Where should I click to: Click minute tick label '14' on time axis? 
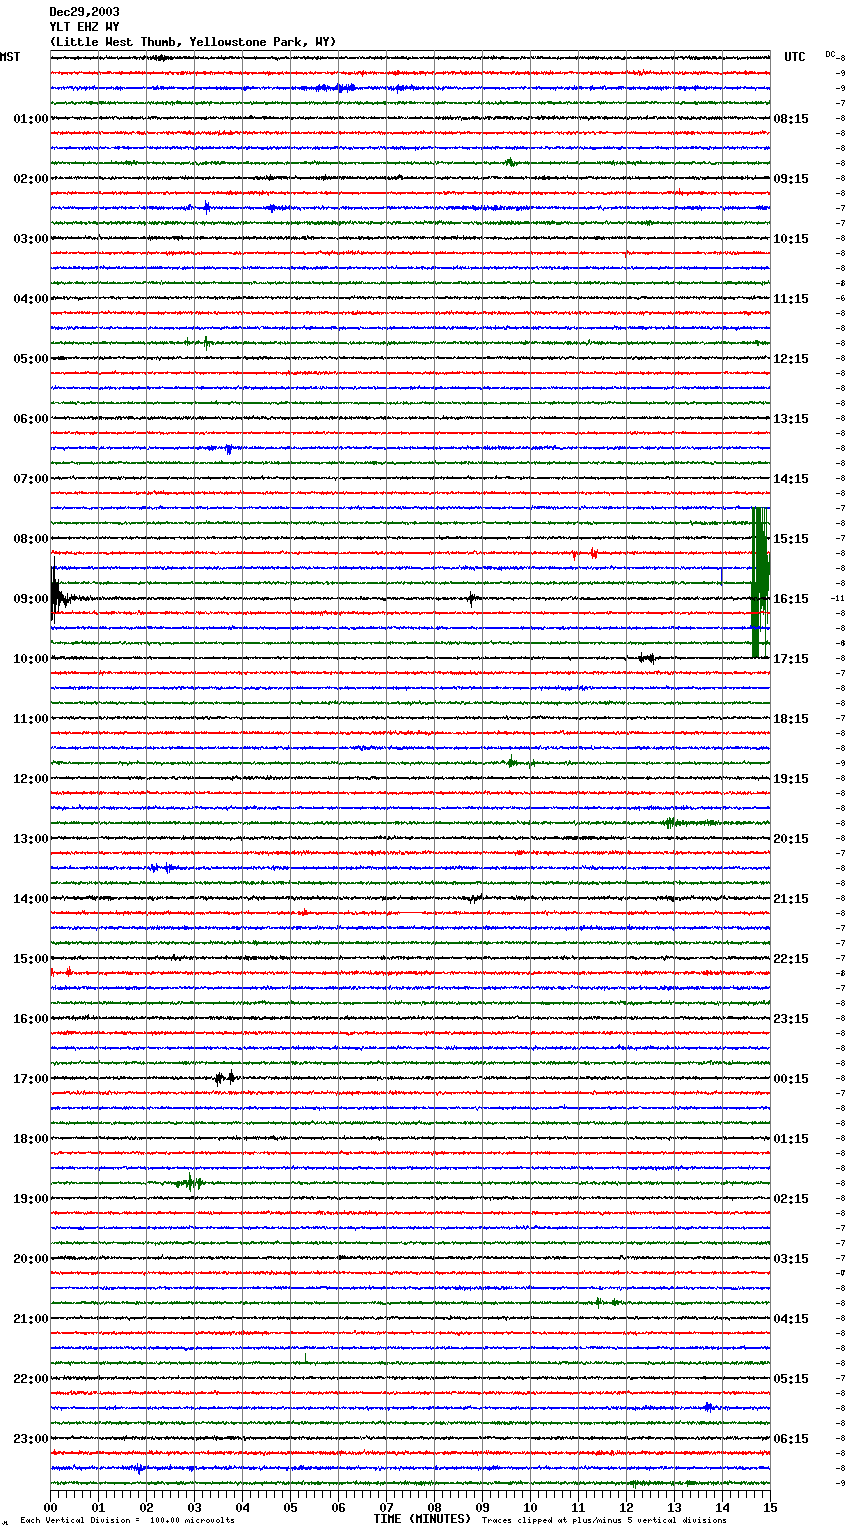click(722, 1507)
